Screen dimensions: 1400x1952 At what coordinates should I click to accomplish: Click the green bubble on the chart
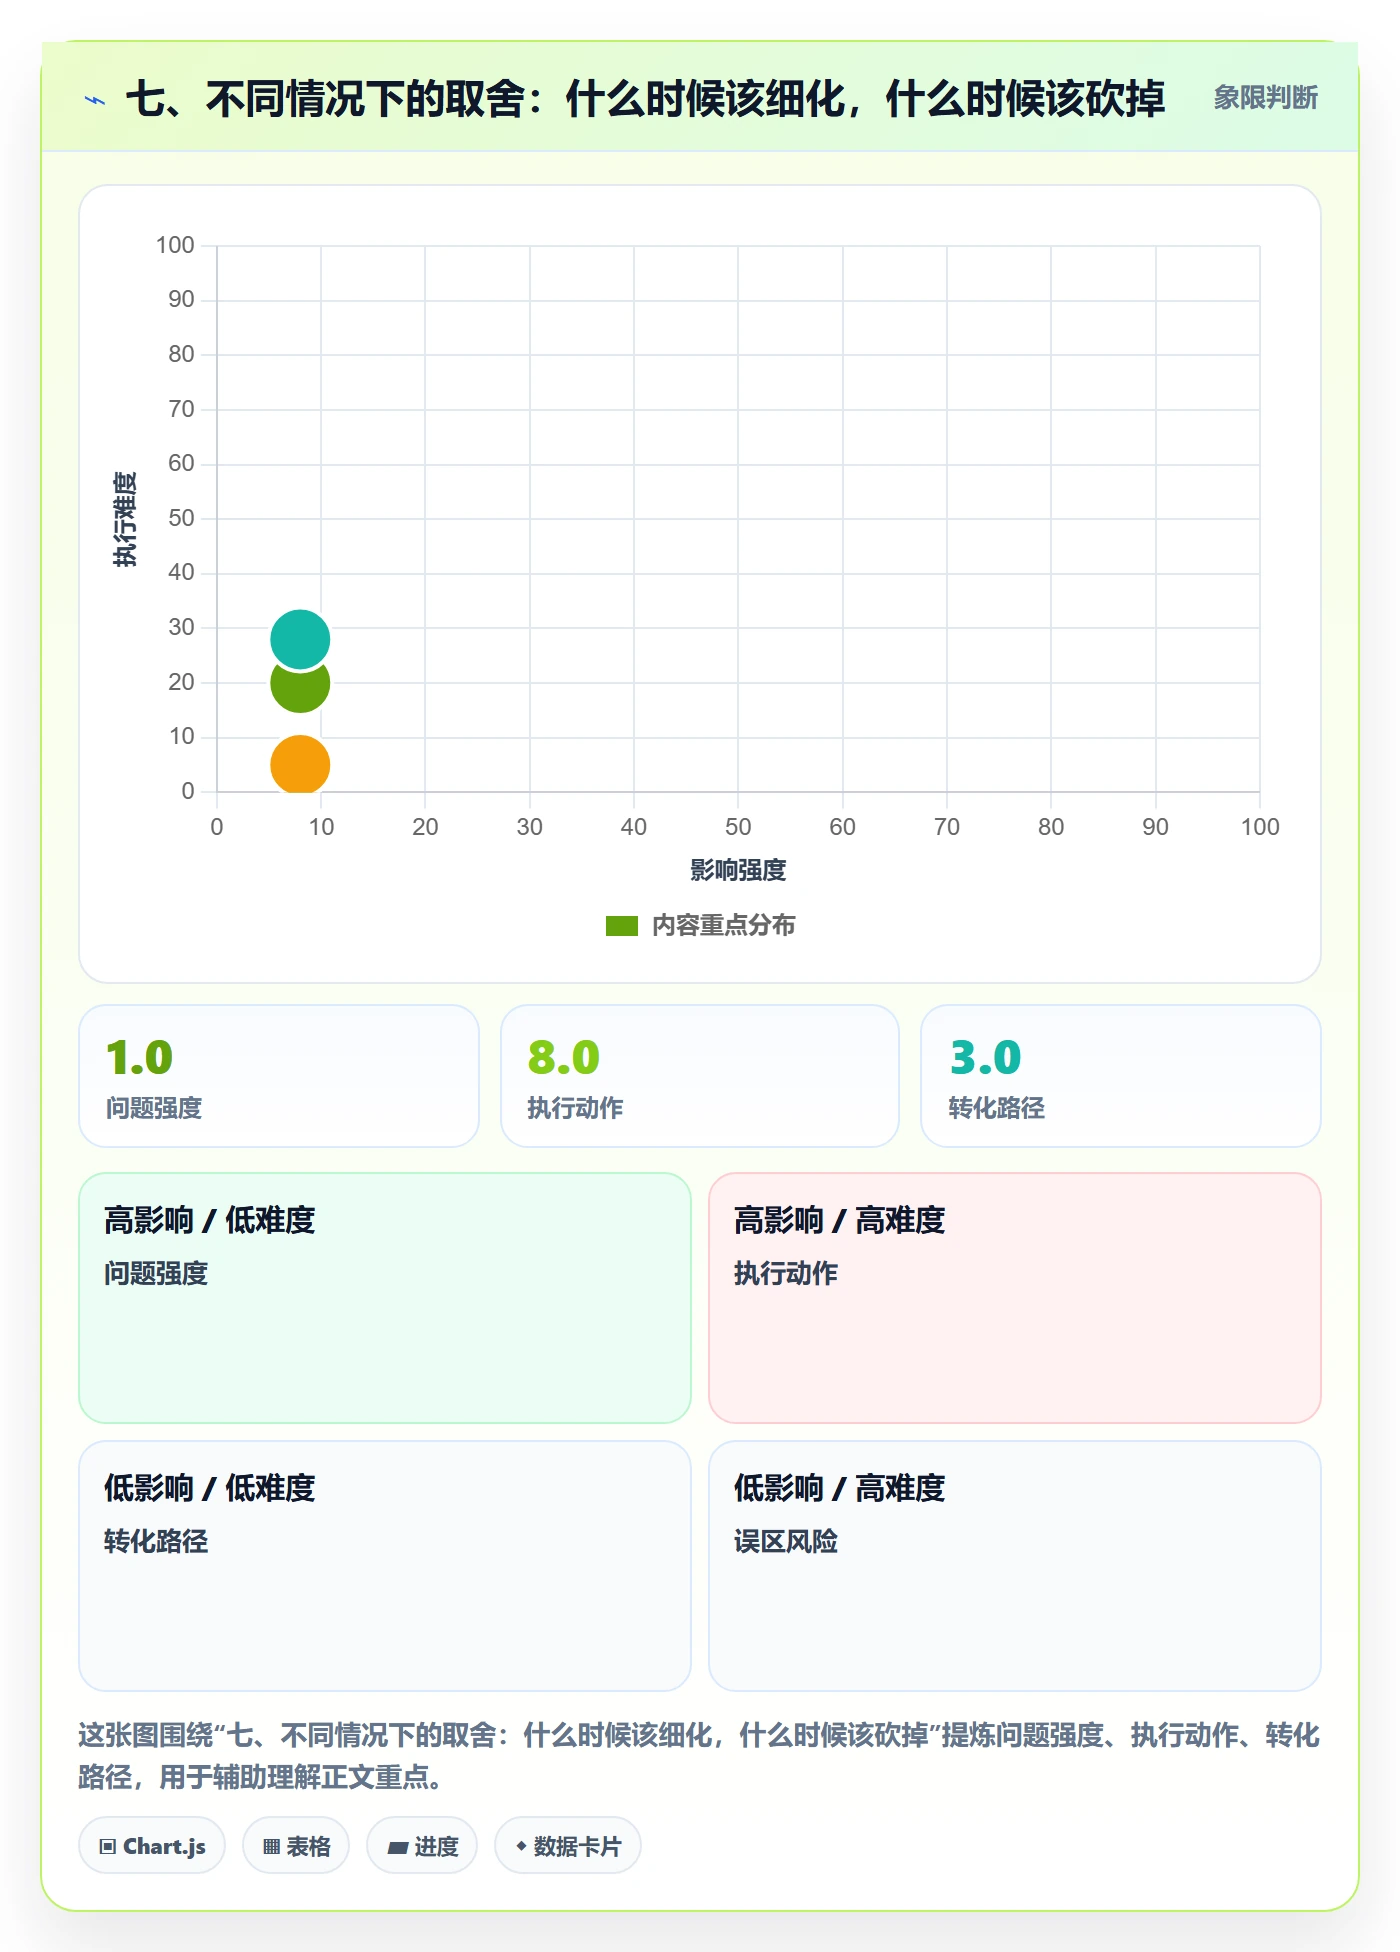click(x=300, y=688)
